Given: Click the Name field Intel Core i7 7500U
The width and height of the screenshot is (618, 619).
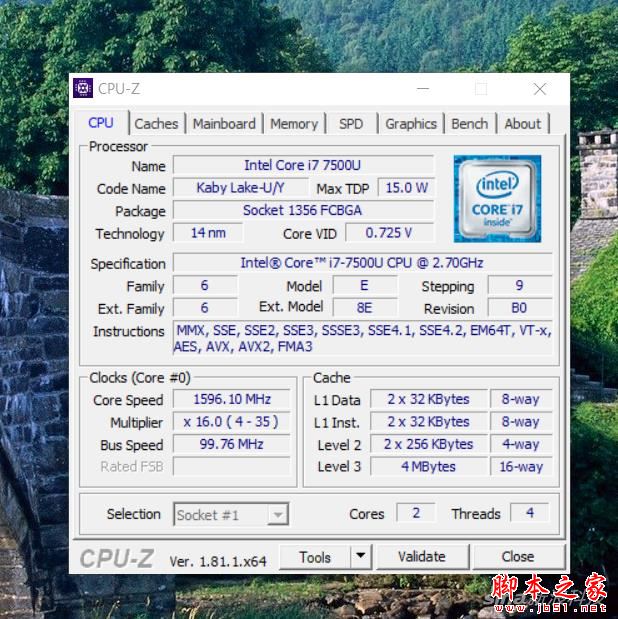Looking at the screenshot, I should [x=303, y=165].
